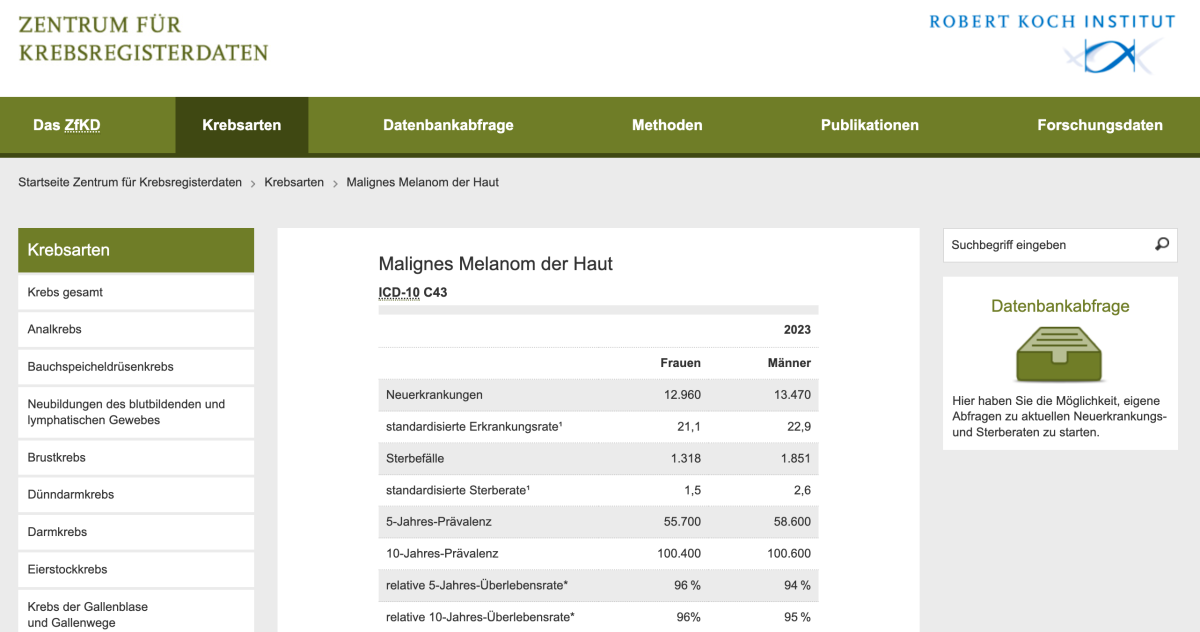The width and height of the screenshot is (1200, 632).
Task: Click the 2023 year header
Action: coord(797,330)
